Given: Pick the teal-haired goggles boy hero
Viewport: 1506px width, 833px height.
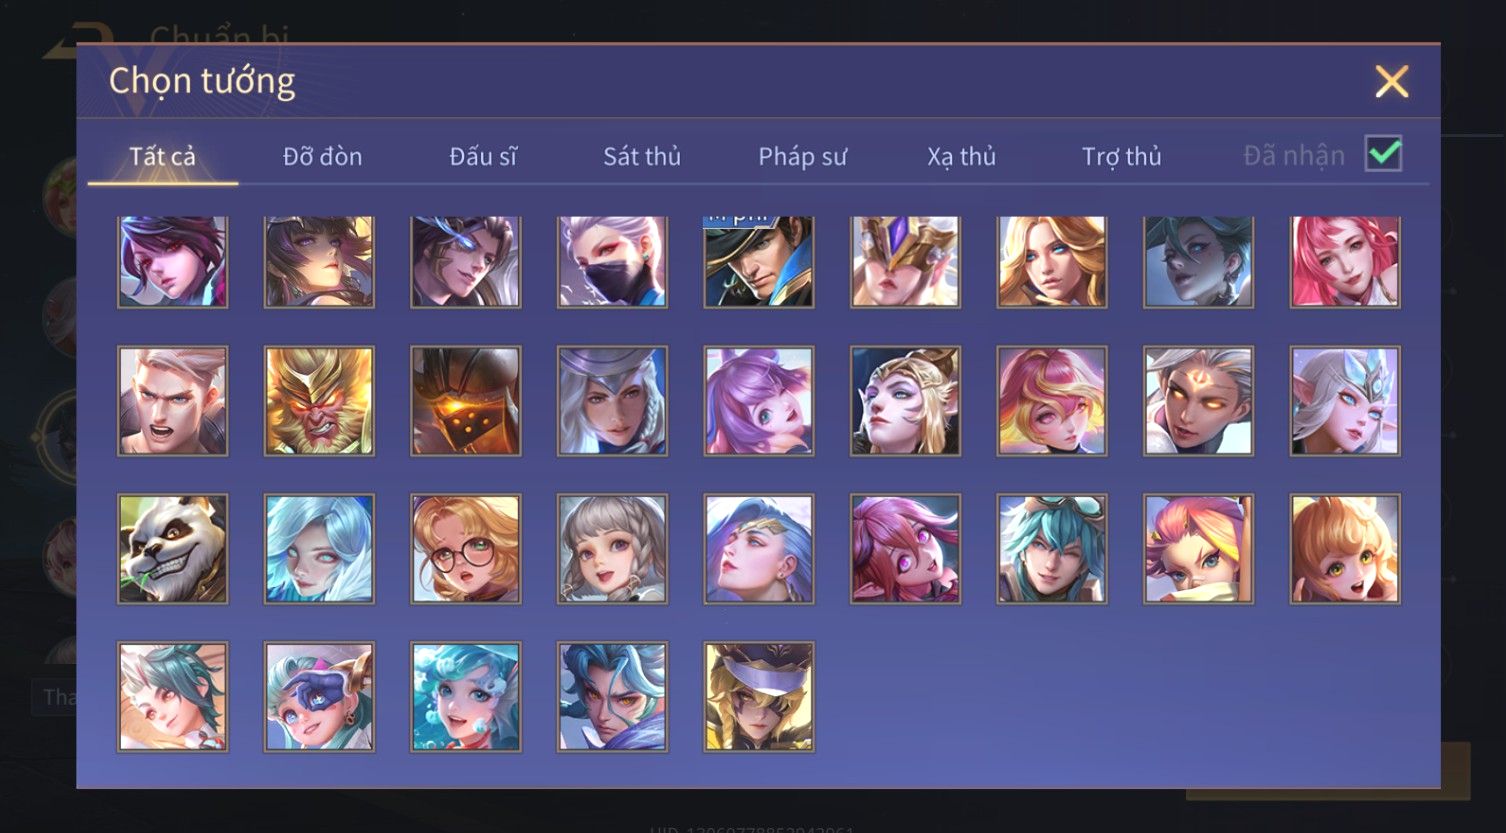Looking at the screenshot, I should pos(1052,549).
